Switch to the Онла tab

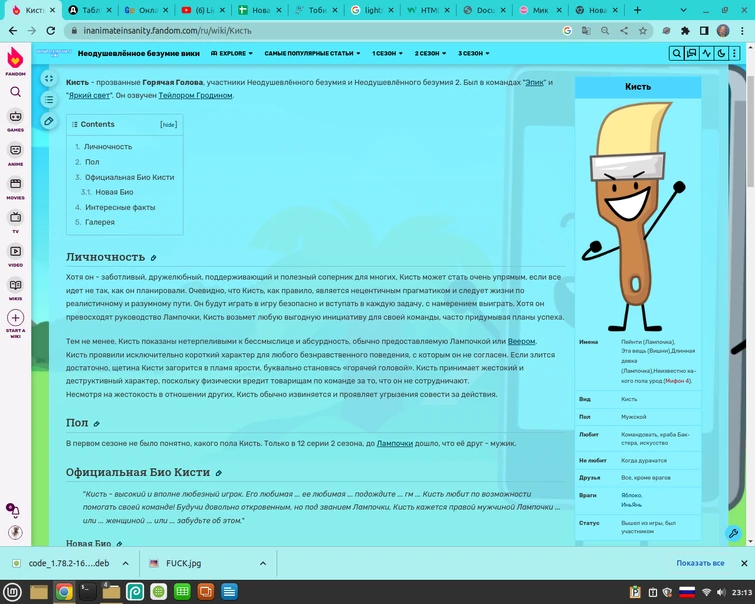tap(147, 10)
